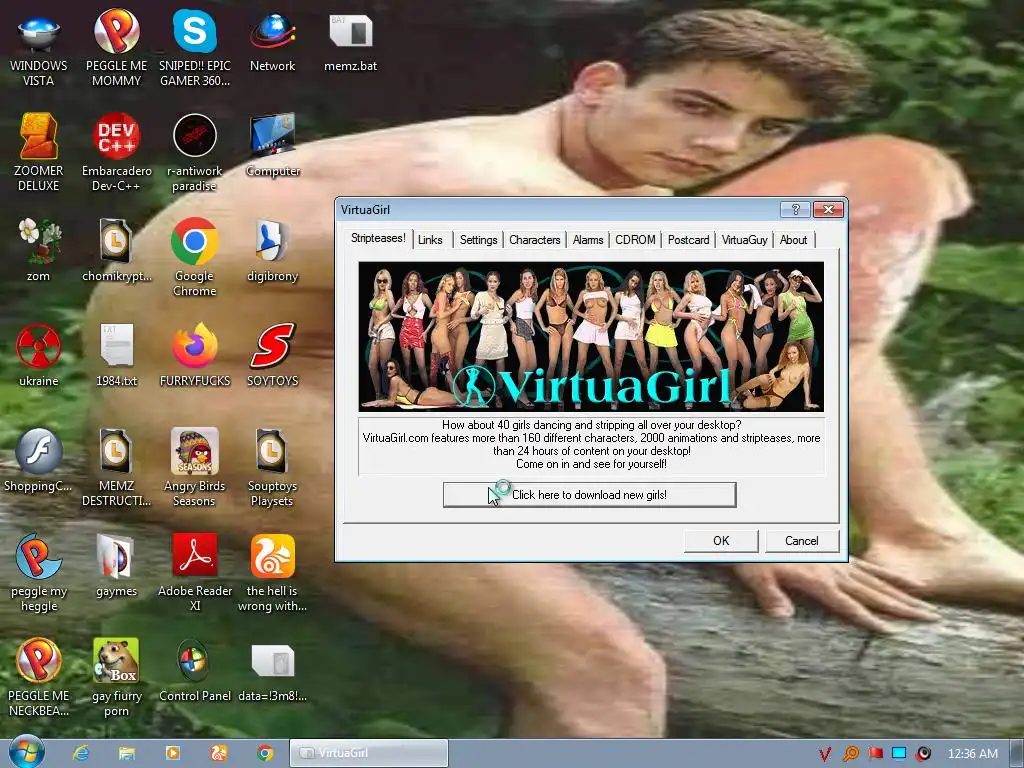Viewport: 1024px width, 768px height.
Task: Select the zom flower icon
Action: pyautogui.click(x=39, y=251)
